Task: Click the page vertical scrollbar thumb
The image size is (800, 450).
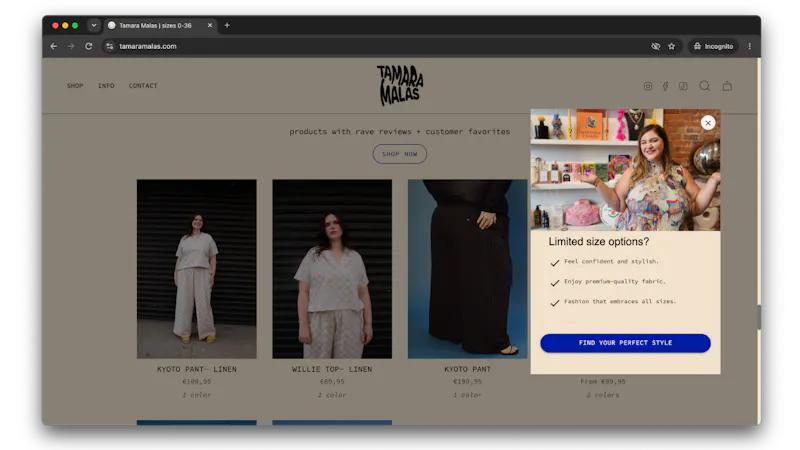Action: [x=759, y=317]
